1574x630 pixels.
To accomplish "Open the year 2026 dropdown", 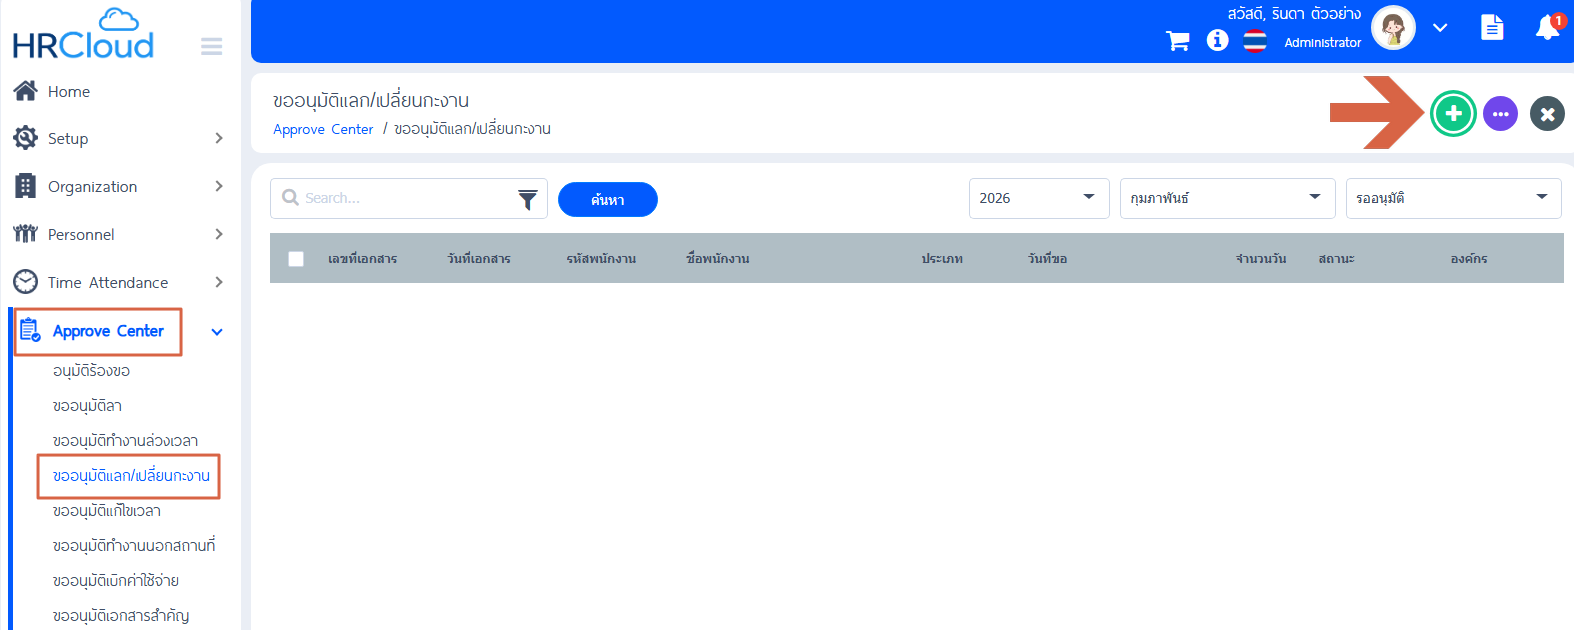I will point(1038,198).
